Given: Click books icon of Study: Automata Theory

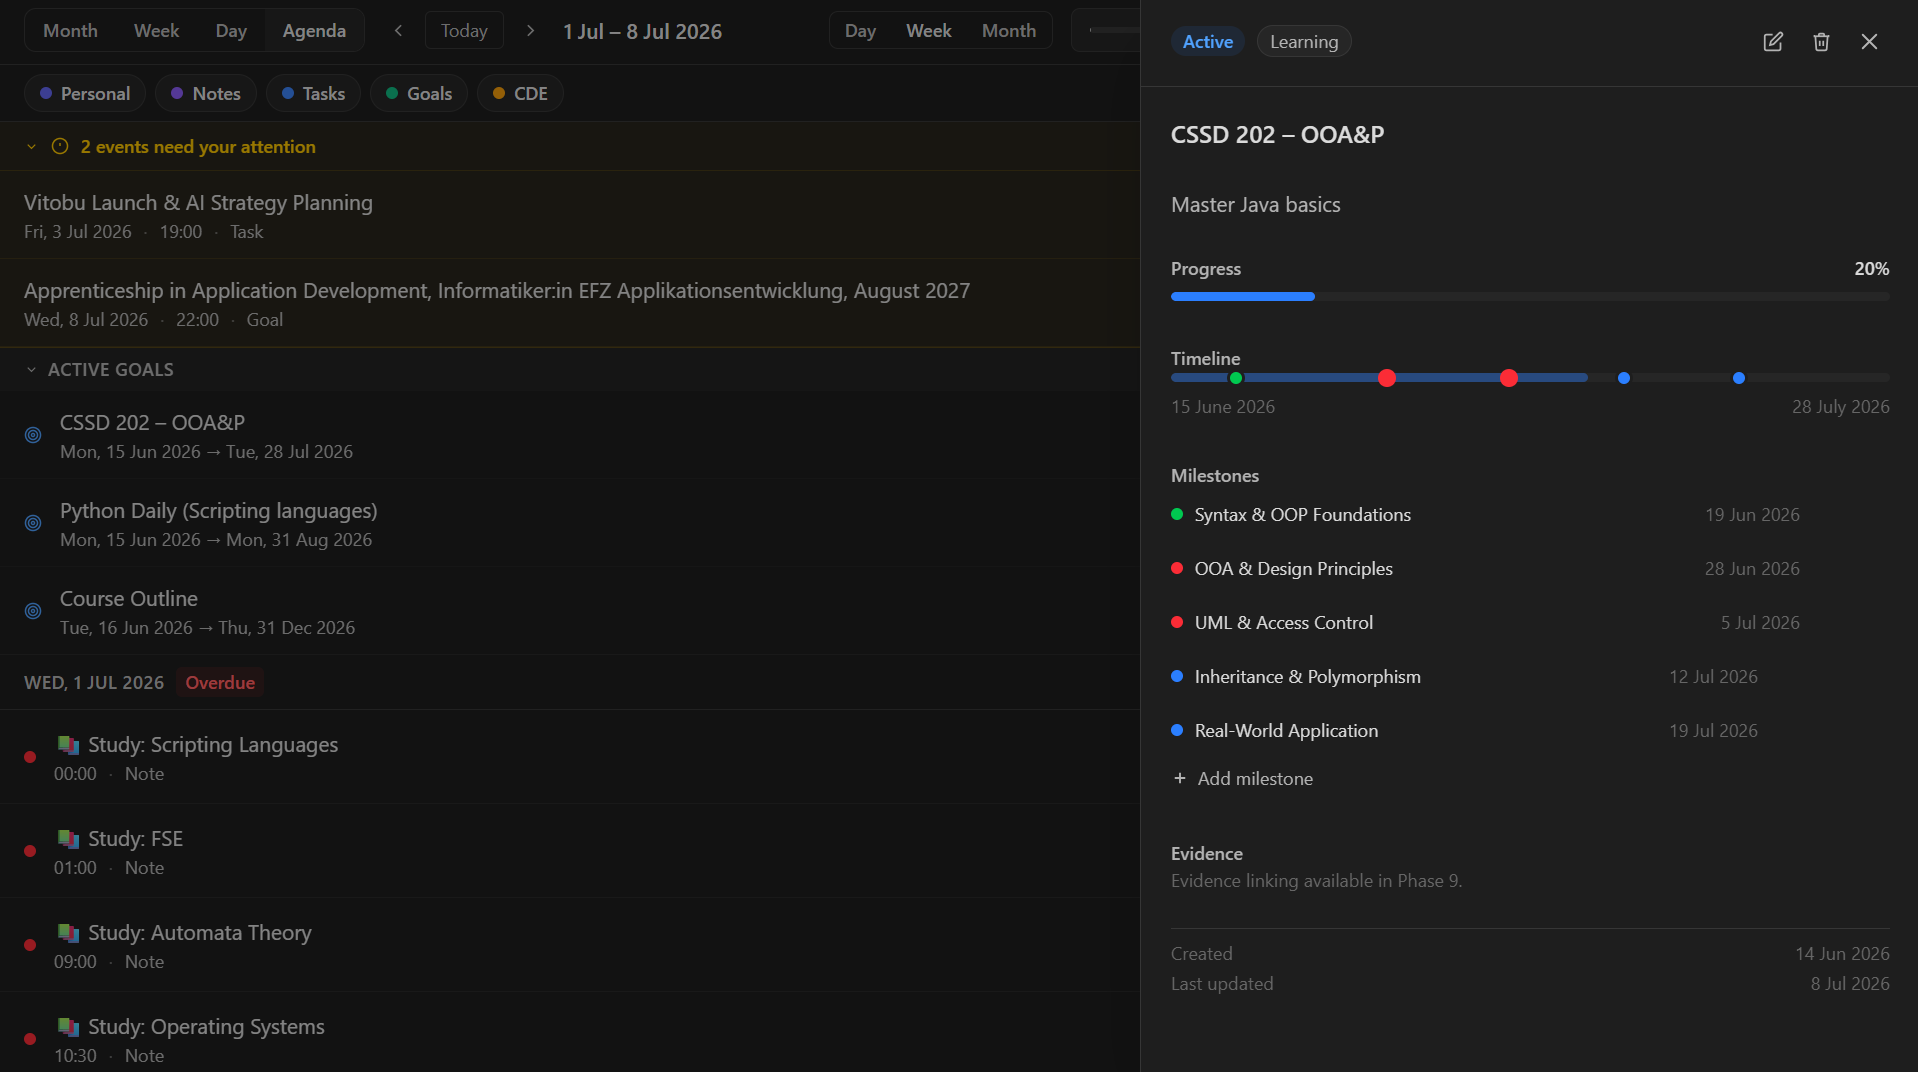Looking at the screenshot, I should 68,933.
